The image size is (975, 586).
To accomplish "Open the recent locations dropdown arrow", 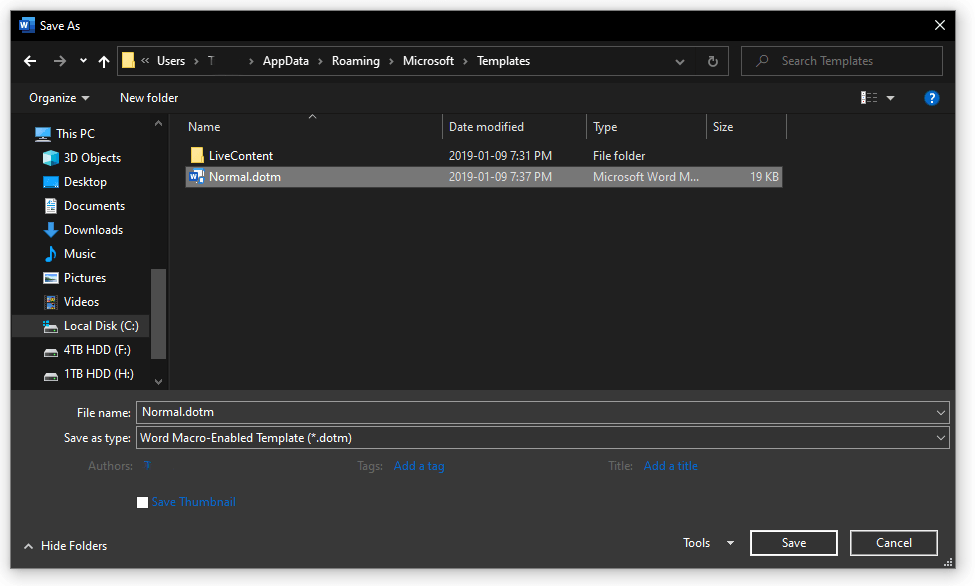I will click(83, 61).
